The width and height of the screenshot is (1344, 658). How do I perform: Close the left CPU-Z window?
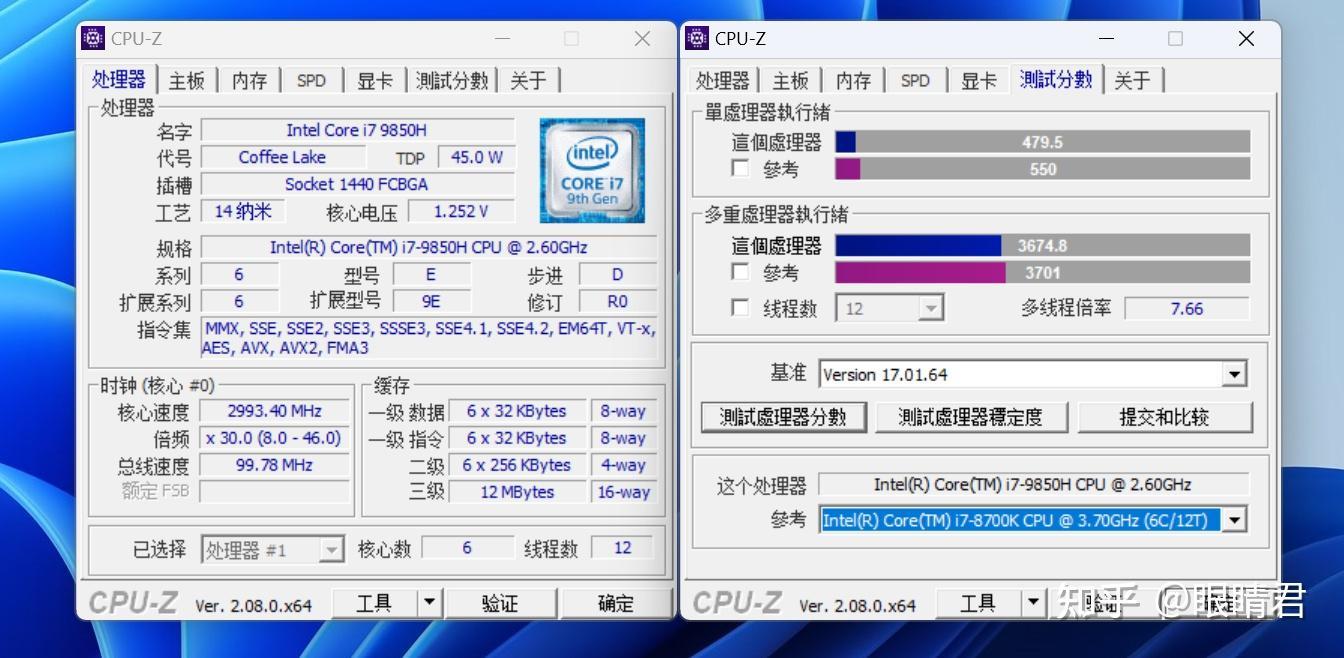pyautogui.click(x=642, y=39)
